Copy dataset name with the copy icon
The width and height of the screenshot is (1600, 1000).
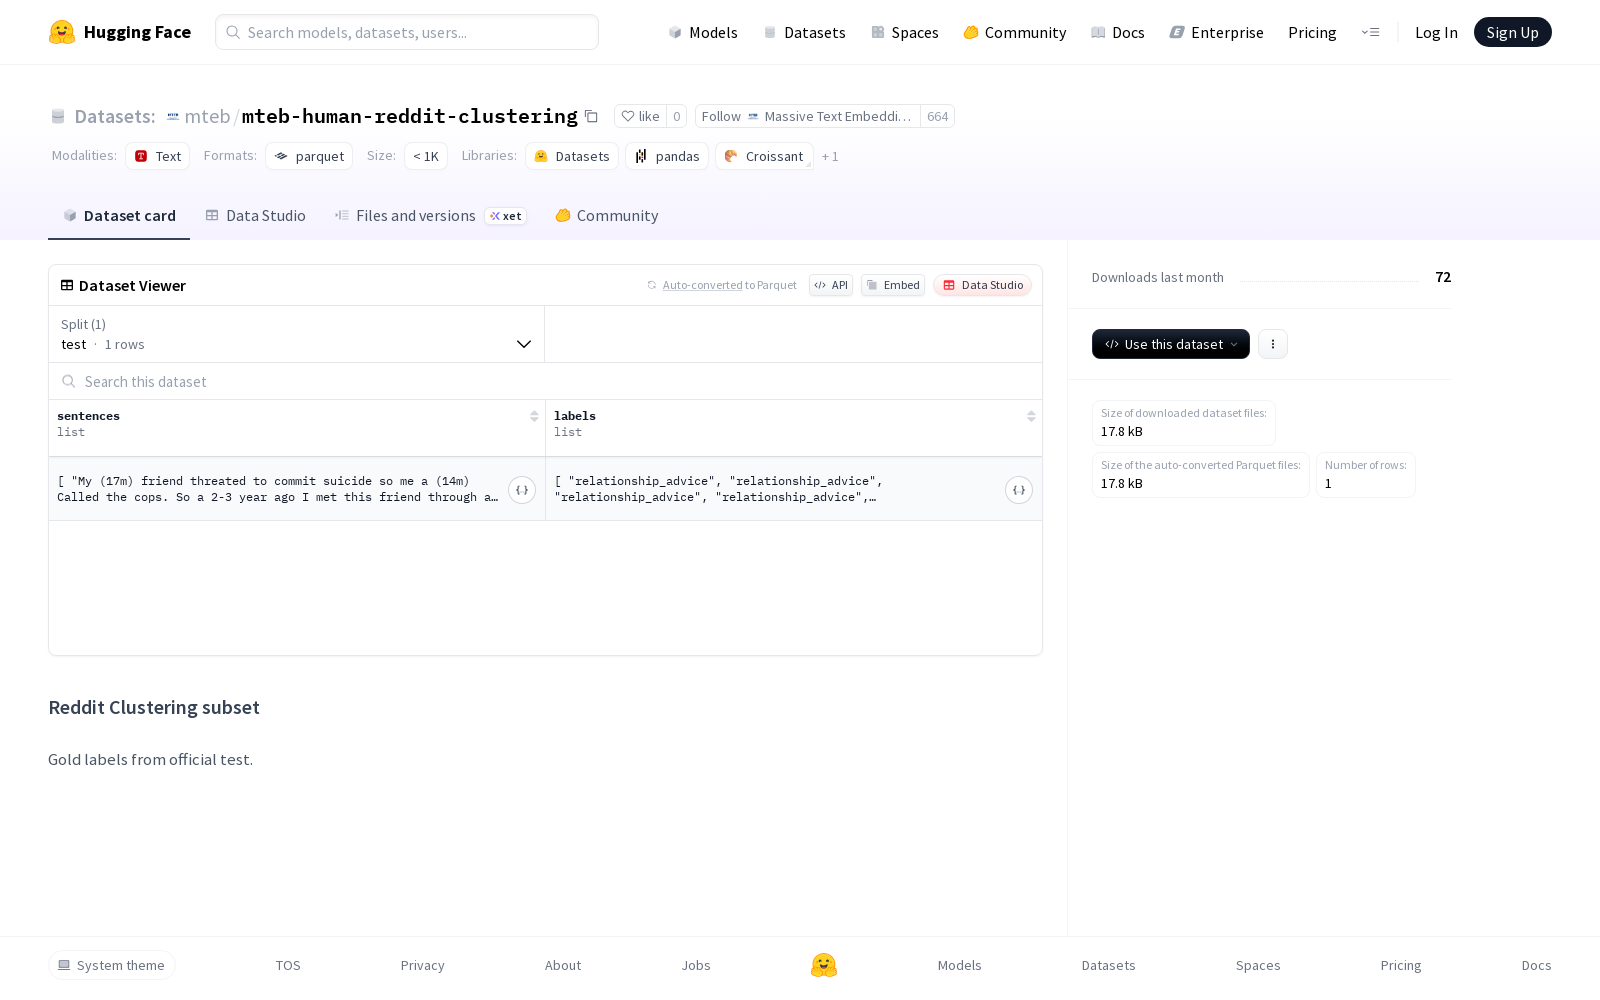[591, 116]
